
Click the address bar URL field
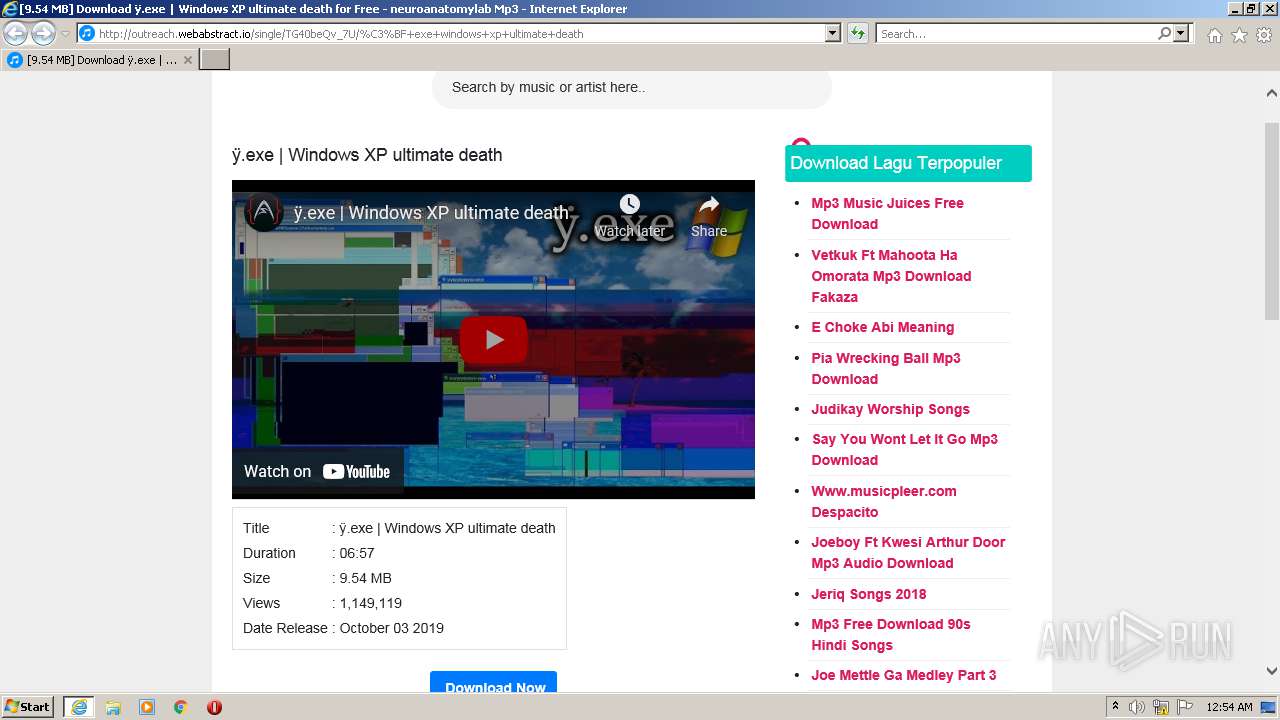coord(460,33)
